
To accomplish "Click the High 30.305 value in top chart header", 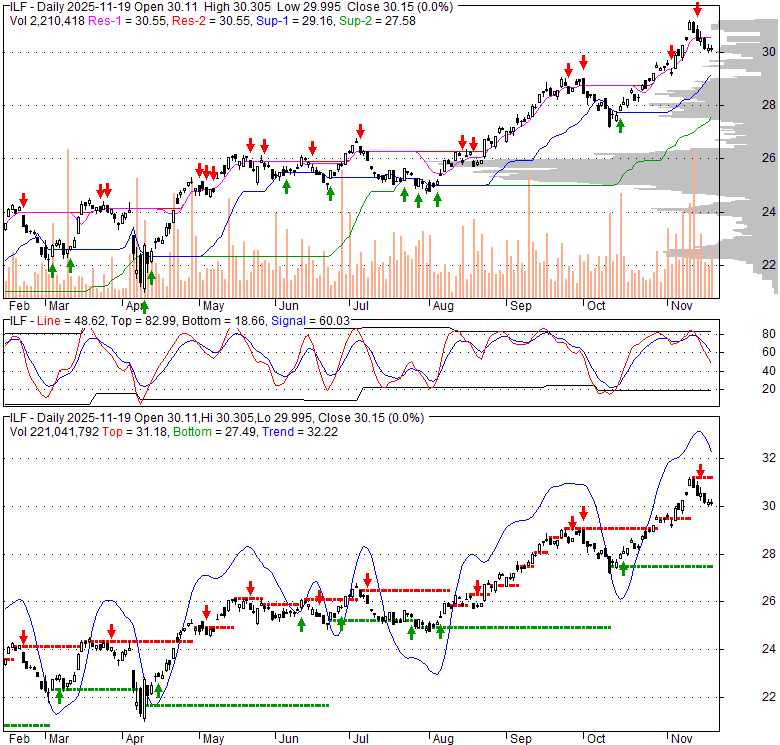I will tap(237, 7).
